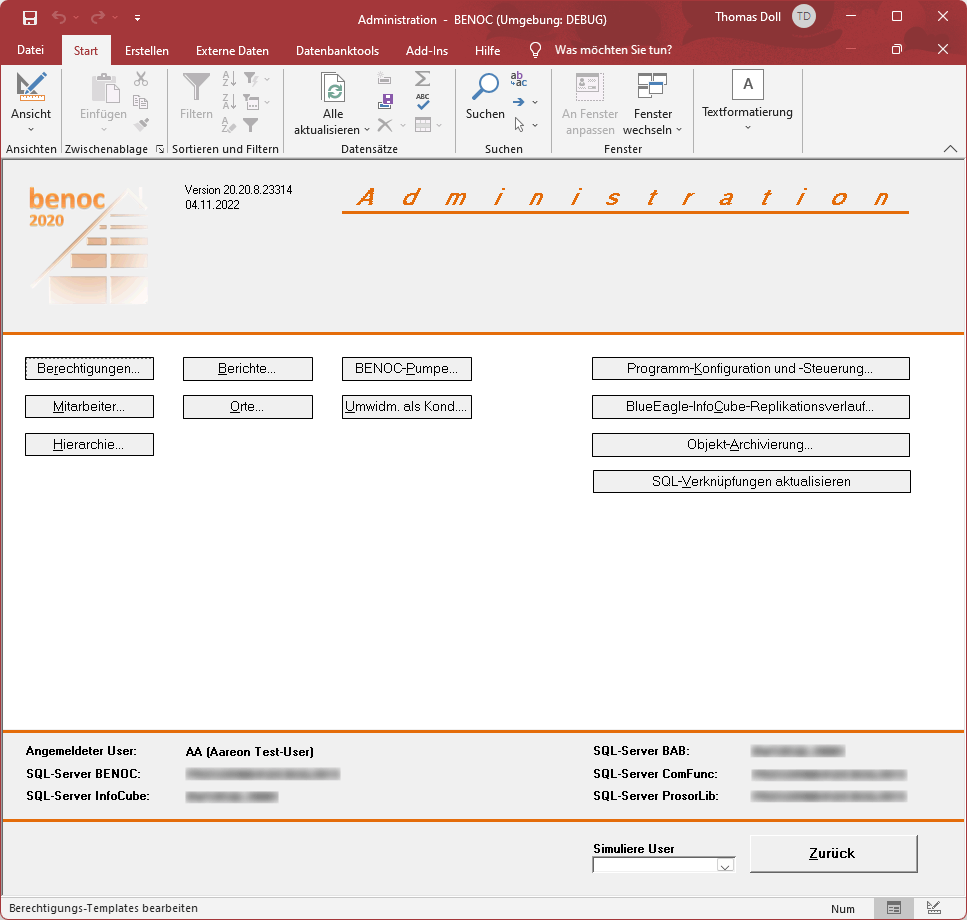Click the spelling check ABC icon
Image resolution: width=967 pixels, height=920 pixels.
(x=422, y=101)
